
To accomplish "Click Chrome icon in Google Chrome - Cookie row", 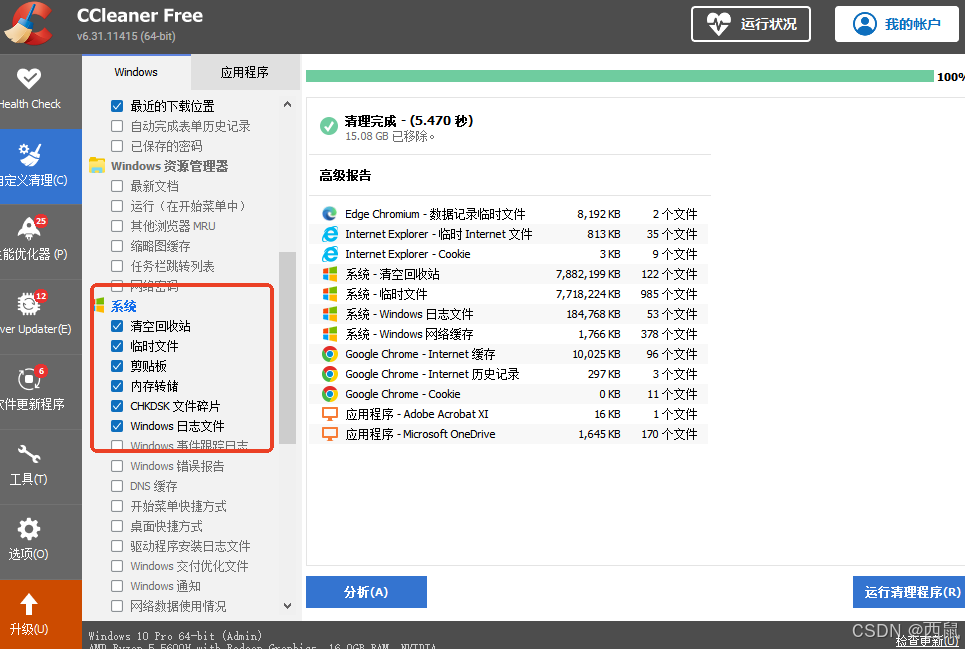I will tap(330, 394).
